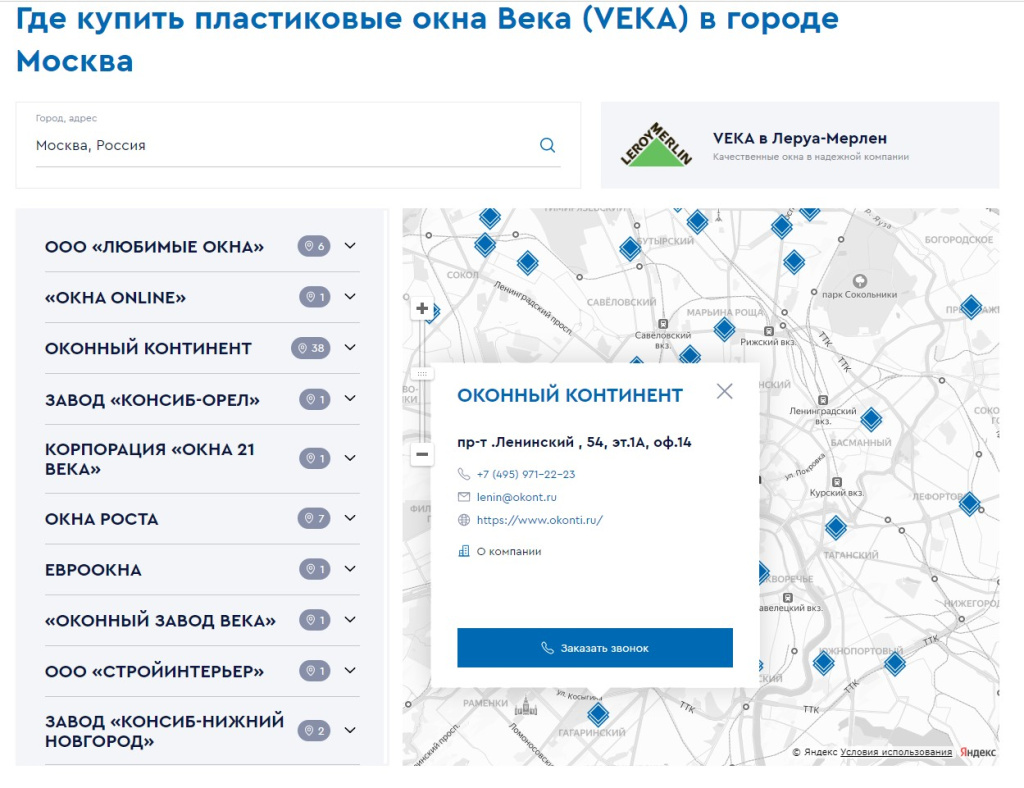The height and width of the screenshot is (788, 1024).
Task: Click map marker right of Южнопортовый label
Action: click(895, 664)
